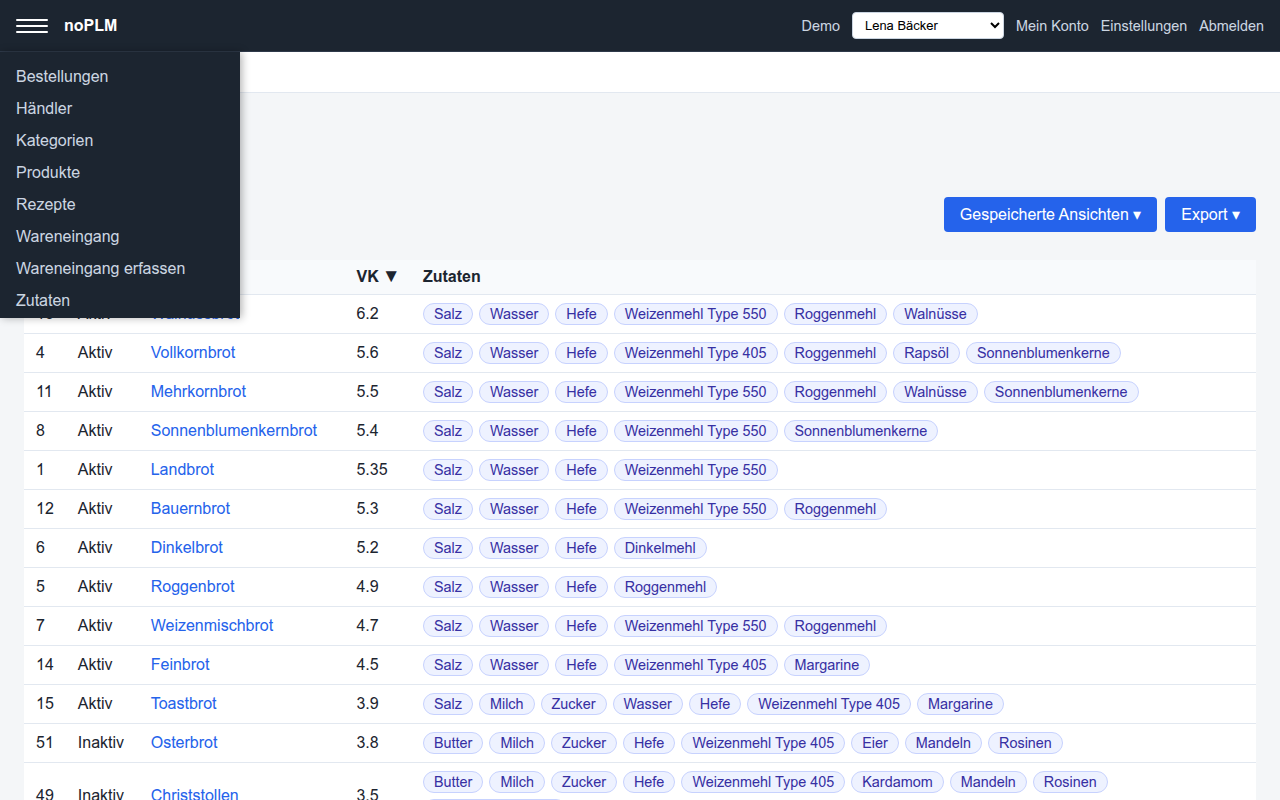Click Sonnenblumenkerne tag in the Vollkornbrot row

coord(1044,353)
